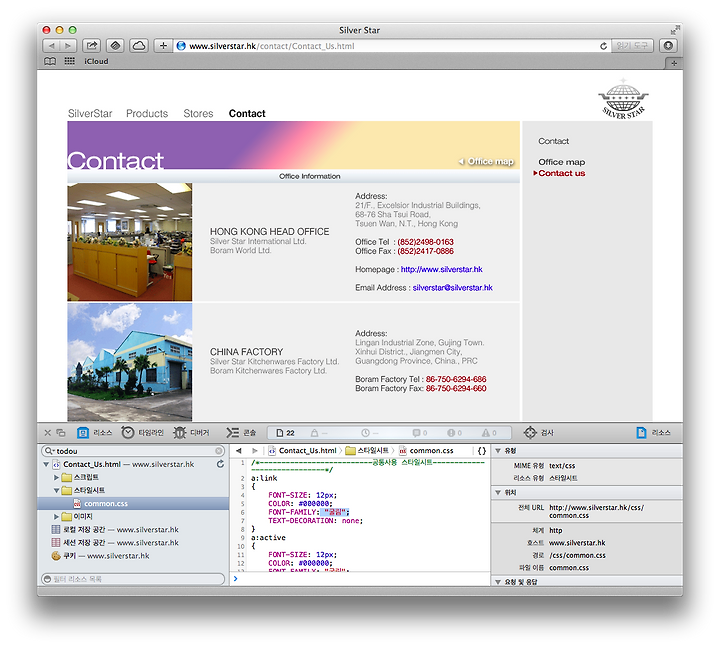Image resolution: width=720 pixels, height=648 pixels.
Task: Follow the Office map banner link
Action: [486, 161]
